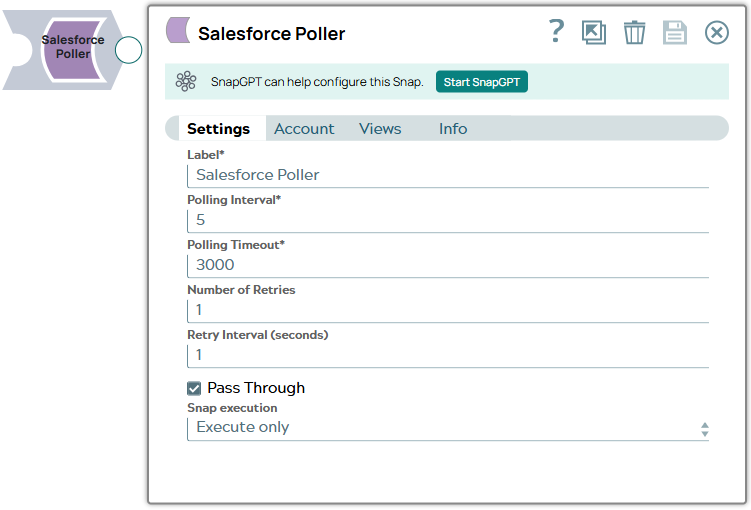Click the Polling Interval field
Viewport: 751px width, 510px height.
[x=448, y=220]
